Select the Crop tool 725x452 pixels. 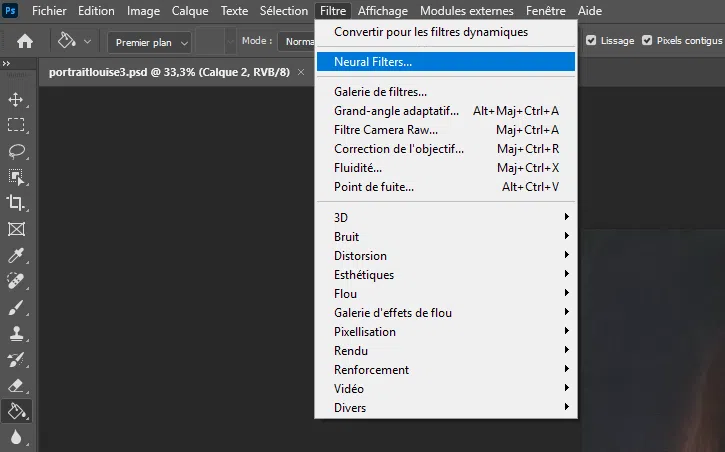coord(16,202)
